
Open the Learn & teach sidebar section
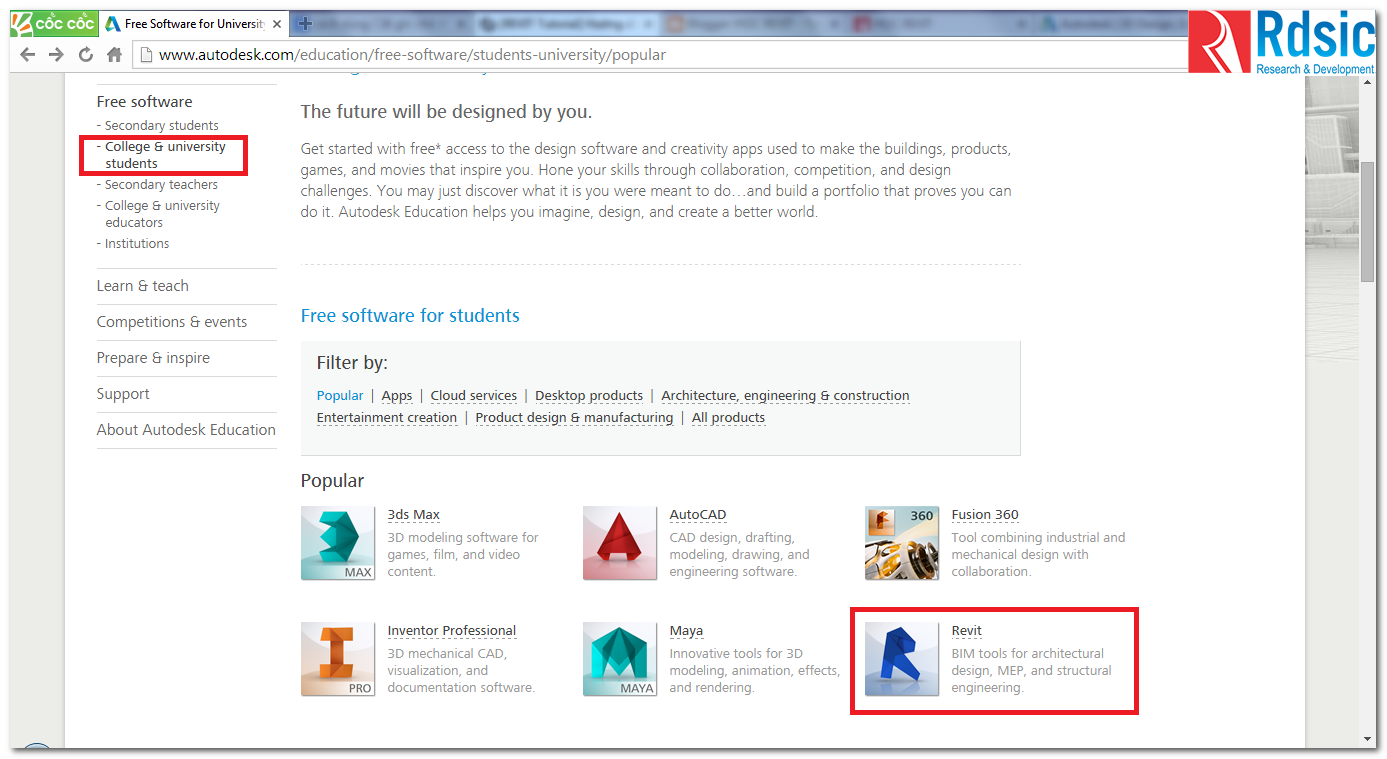[x=143, y=286]
